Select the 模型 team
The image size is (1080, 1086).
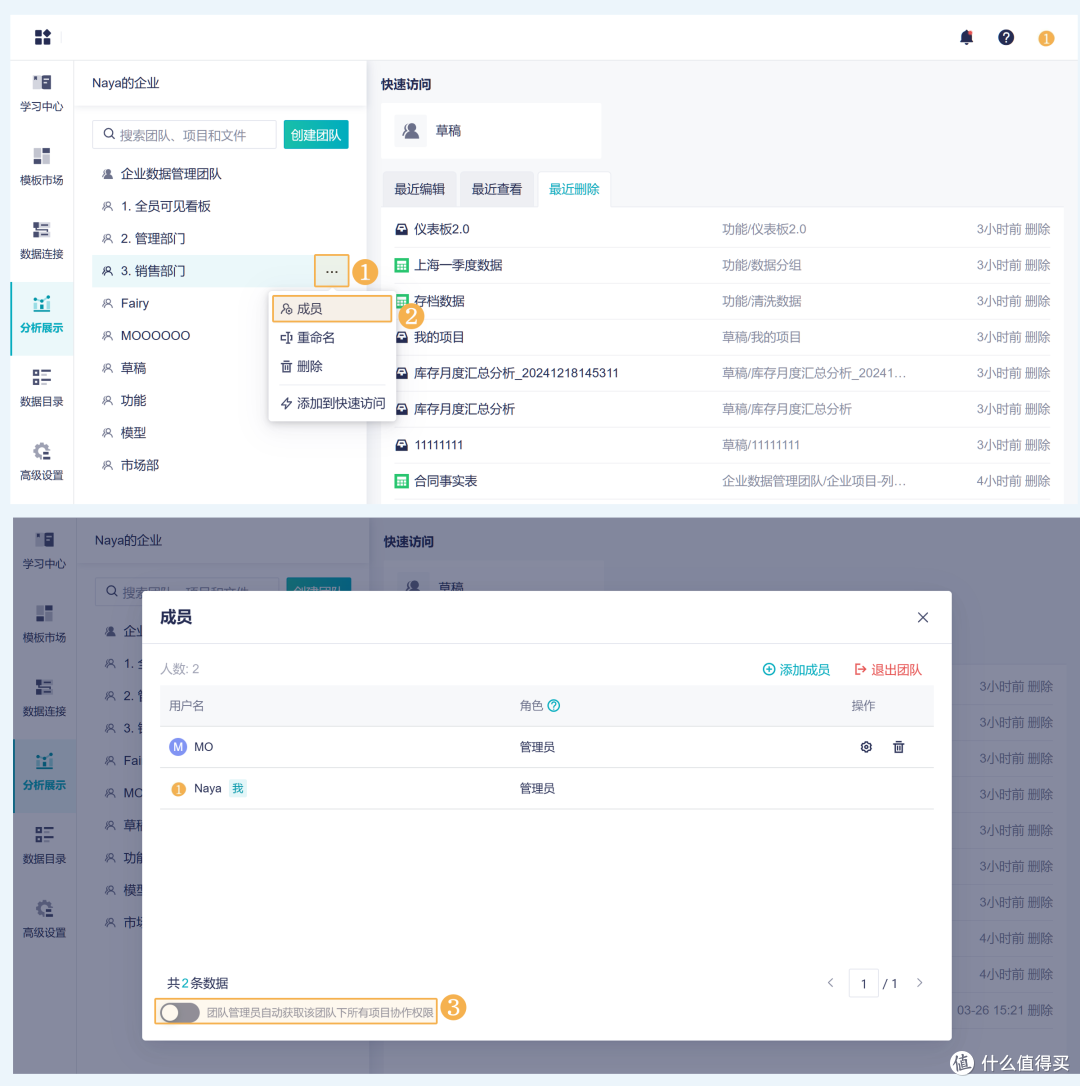(x=220, y=433)
